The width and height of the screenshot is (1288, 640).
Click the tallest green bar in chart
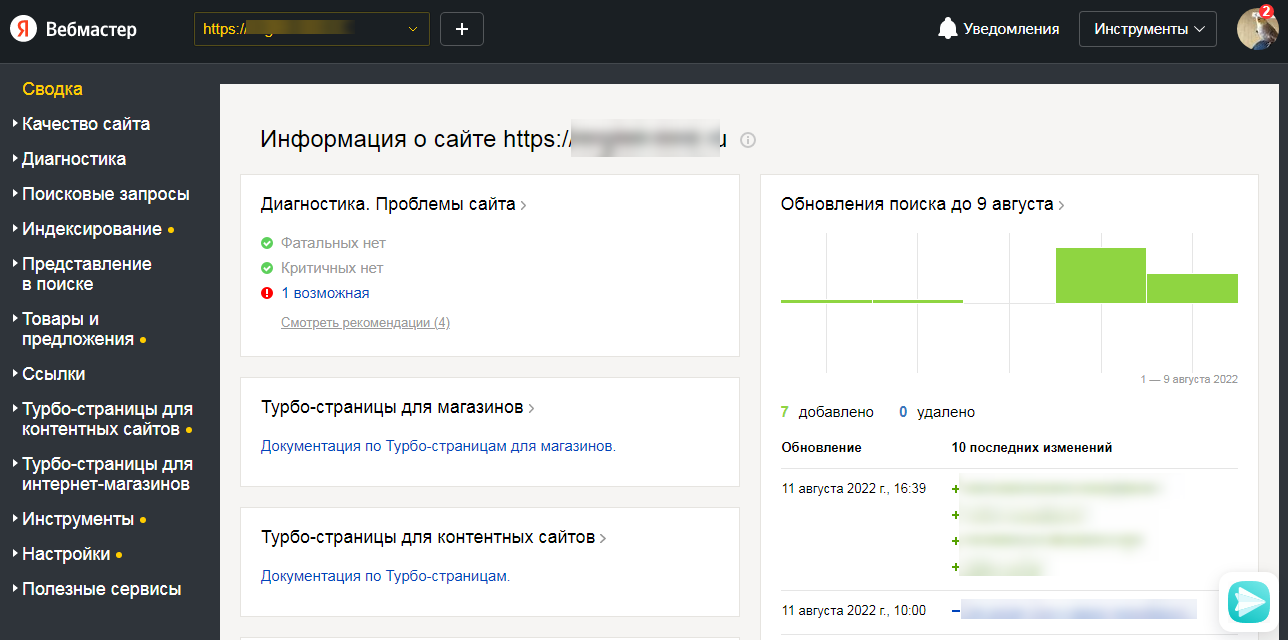pyautogui.click(x=1100, y=275)
